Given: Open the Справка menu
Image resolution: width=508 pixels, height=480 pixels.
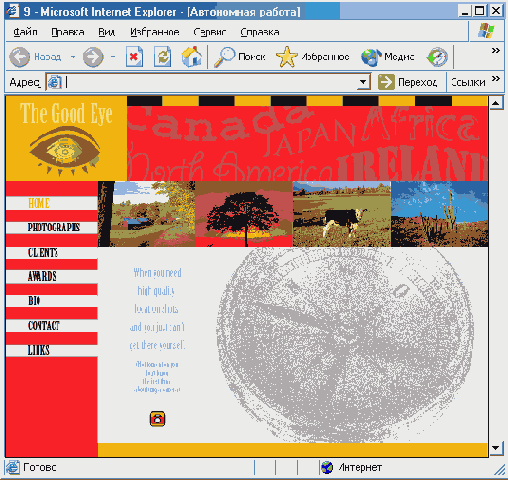Looking at the screenshot, I should point(260,32).
